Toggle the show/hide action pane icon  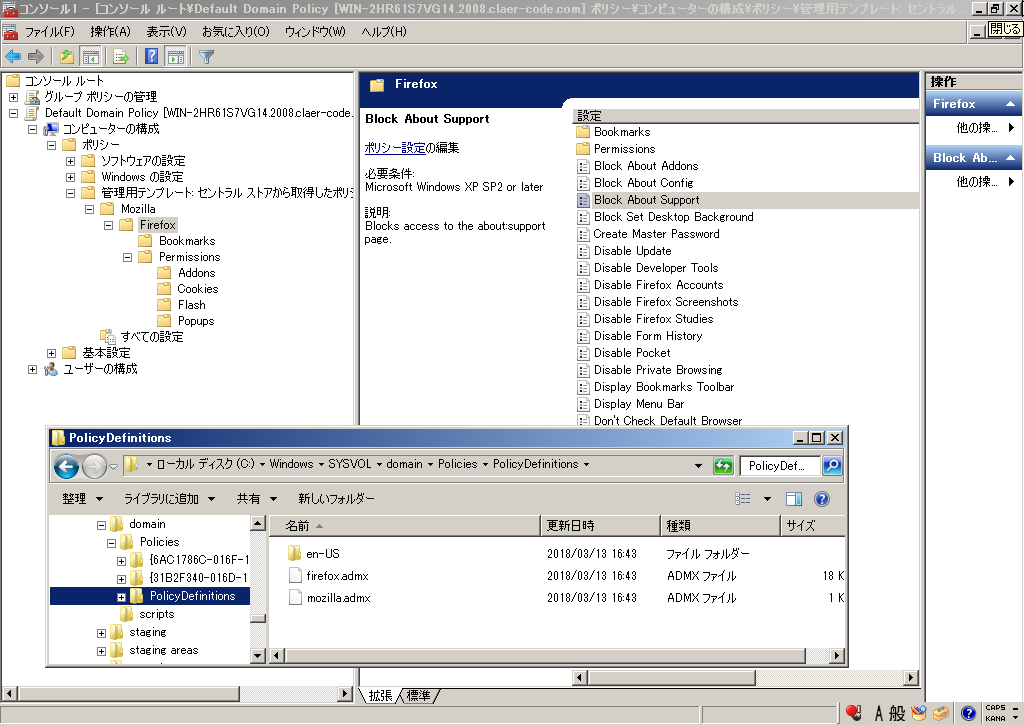(x=176, y=57)
